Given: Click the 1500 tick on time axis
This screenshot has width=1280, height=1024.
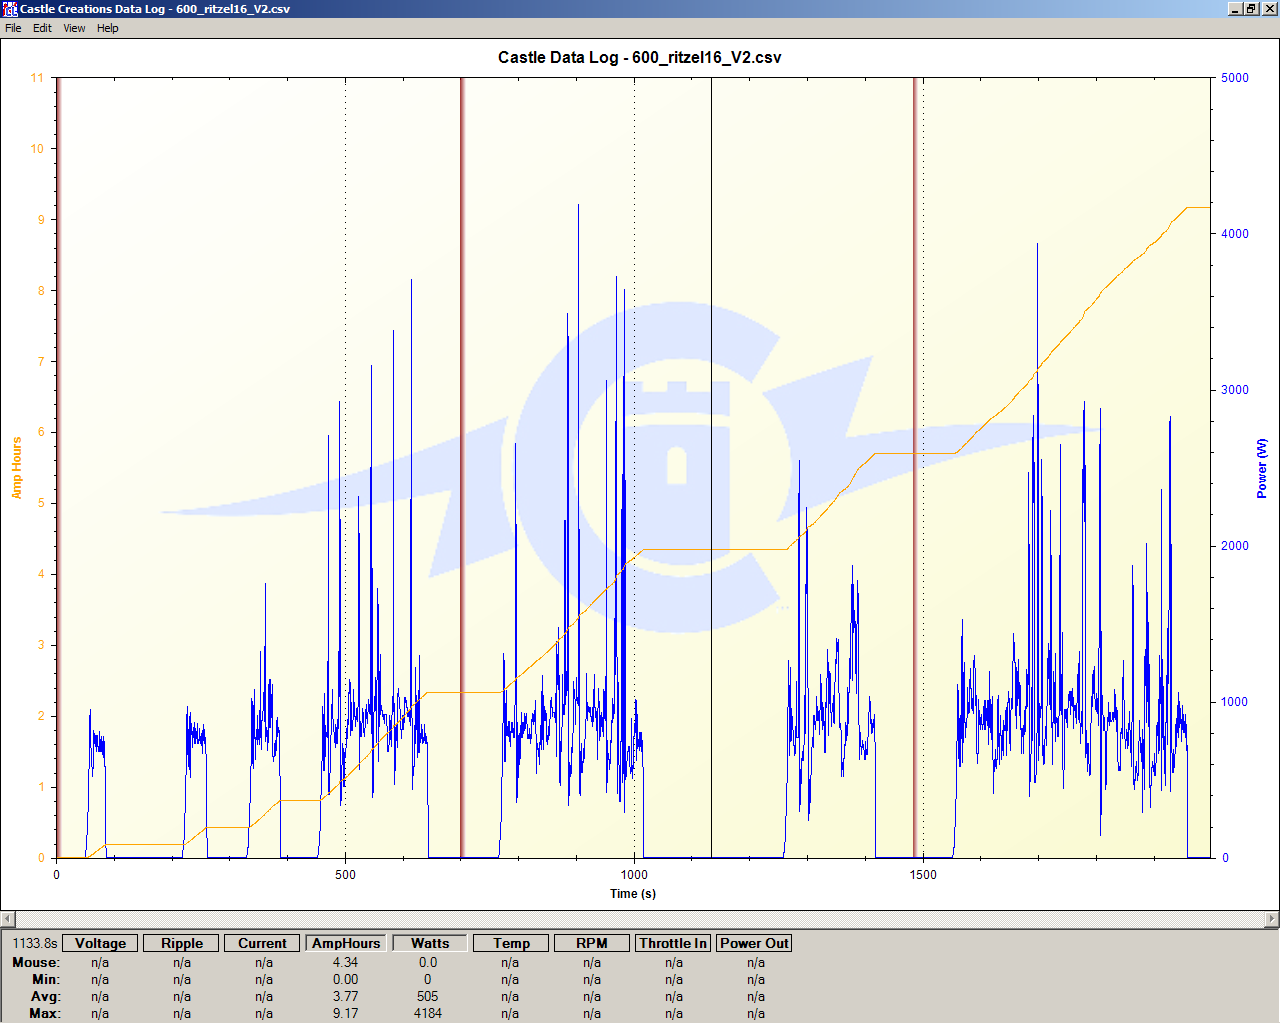Looking at the screenshot, I should [923, 875].
